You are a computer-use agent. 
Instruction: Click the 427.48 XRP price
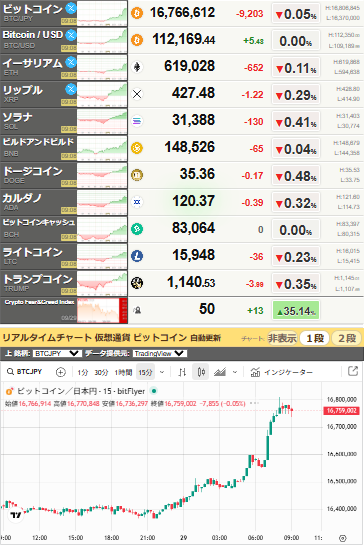click(x=194, y=93)
